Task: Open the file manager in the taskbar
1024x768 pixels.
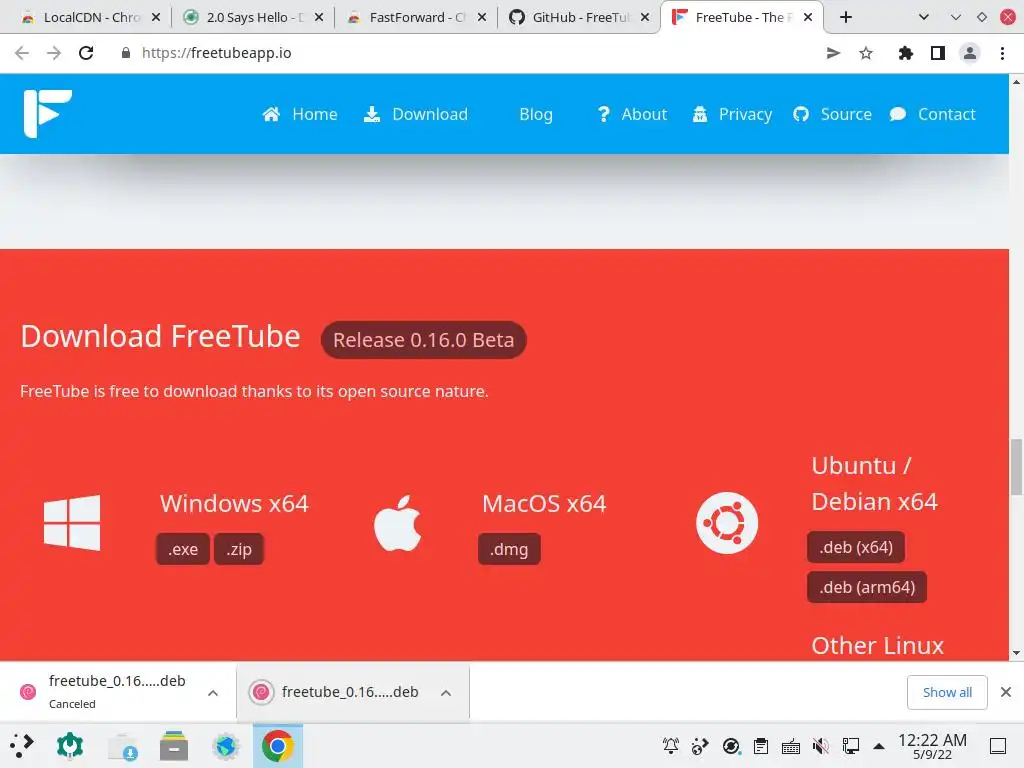Action: click(174, 746)
